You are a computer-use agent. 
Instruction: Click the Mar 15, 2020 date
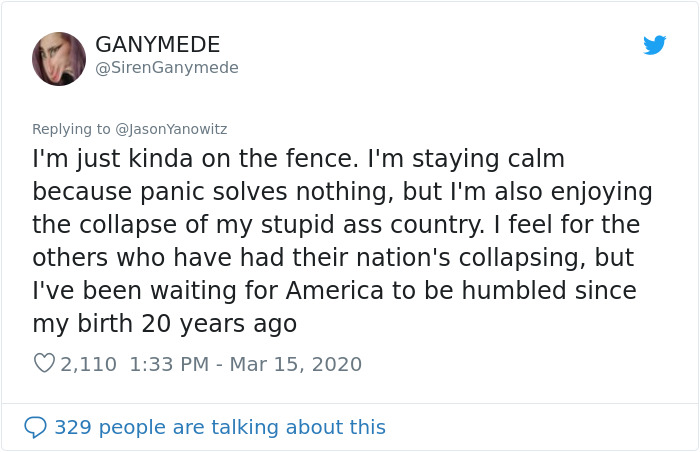[x=293, y=364]
